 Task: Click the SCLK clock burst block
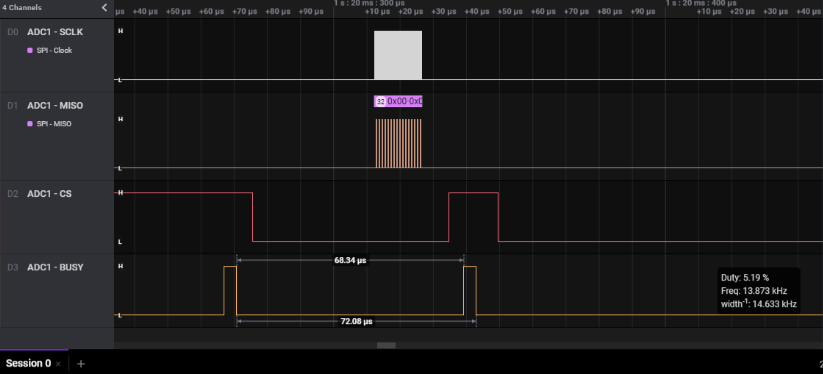pos(398,55)
